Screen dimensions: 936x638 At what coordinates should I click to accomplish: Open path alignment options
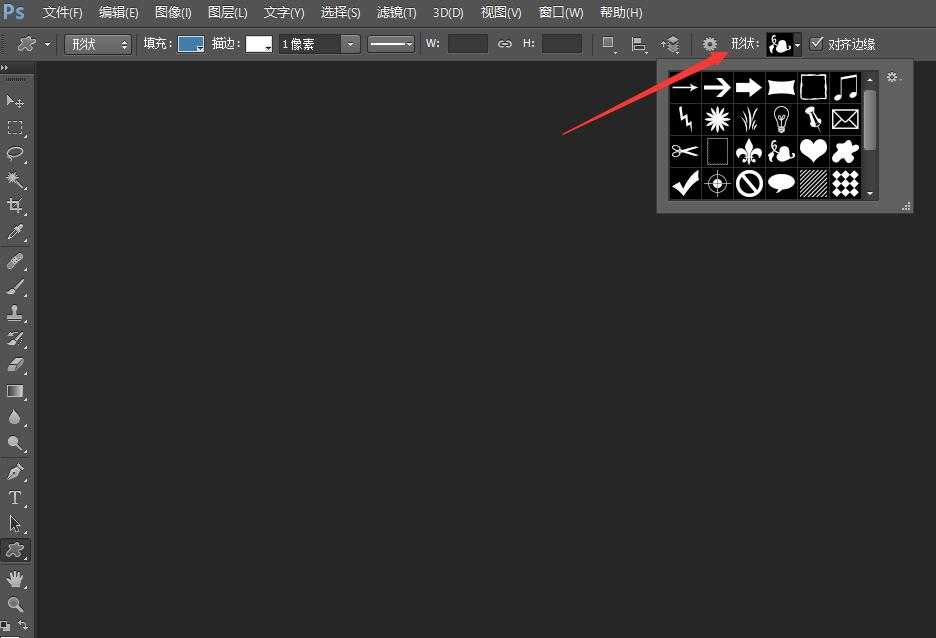[639, 44]
